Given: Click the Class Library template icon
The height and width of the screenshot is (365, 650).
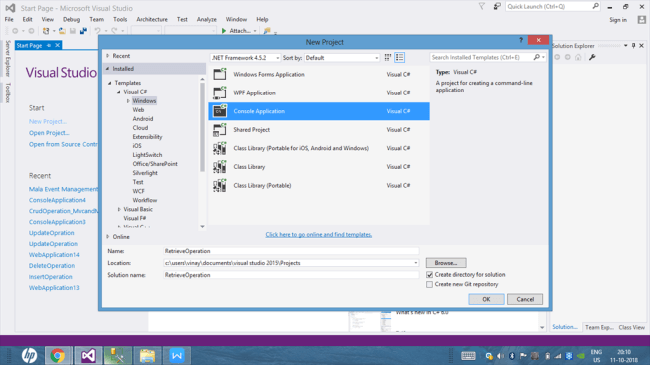Looking at the screenshot, I should pos(220,167).
